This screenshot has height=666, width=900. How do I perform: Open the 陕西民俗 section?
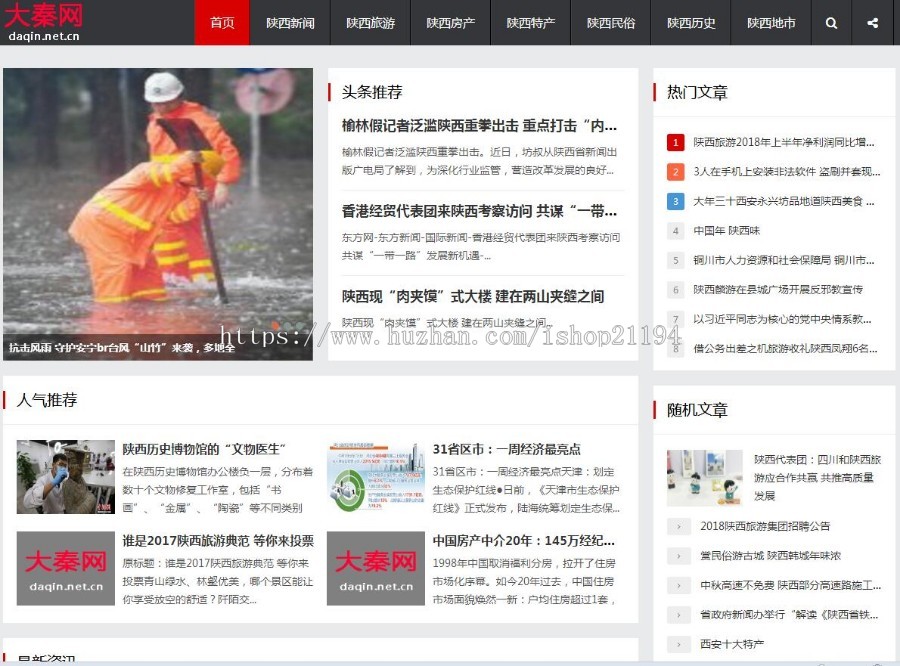(x=610, y=23)
